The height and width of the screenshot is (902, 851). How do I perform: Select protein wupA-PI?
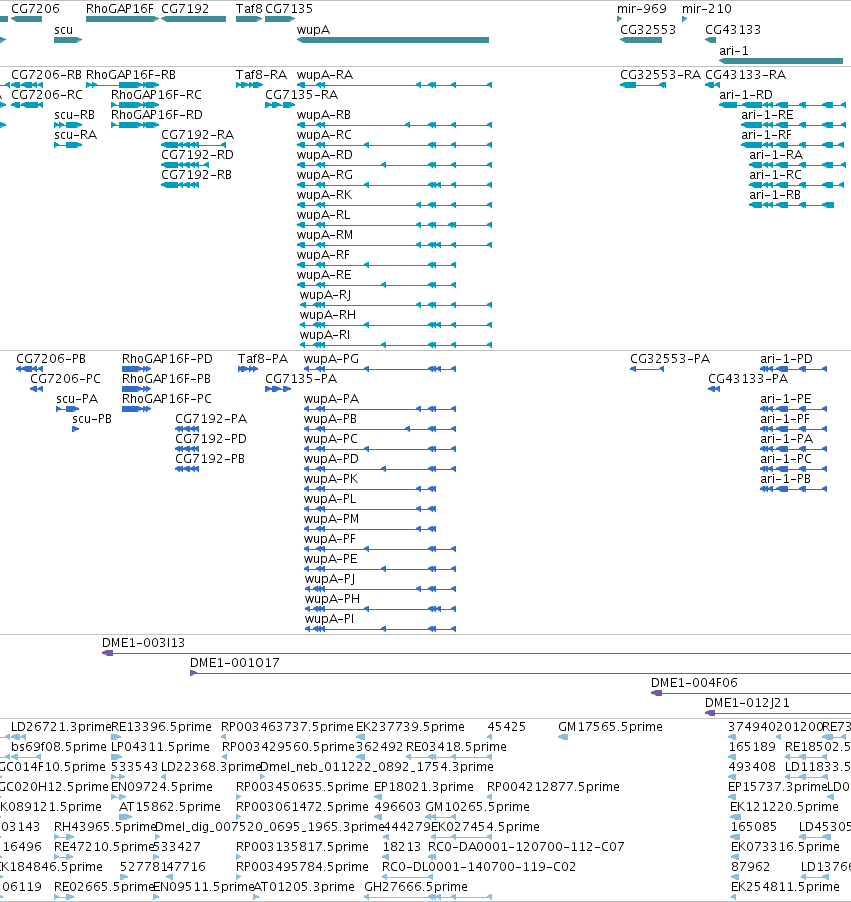coord(380,629)
